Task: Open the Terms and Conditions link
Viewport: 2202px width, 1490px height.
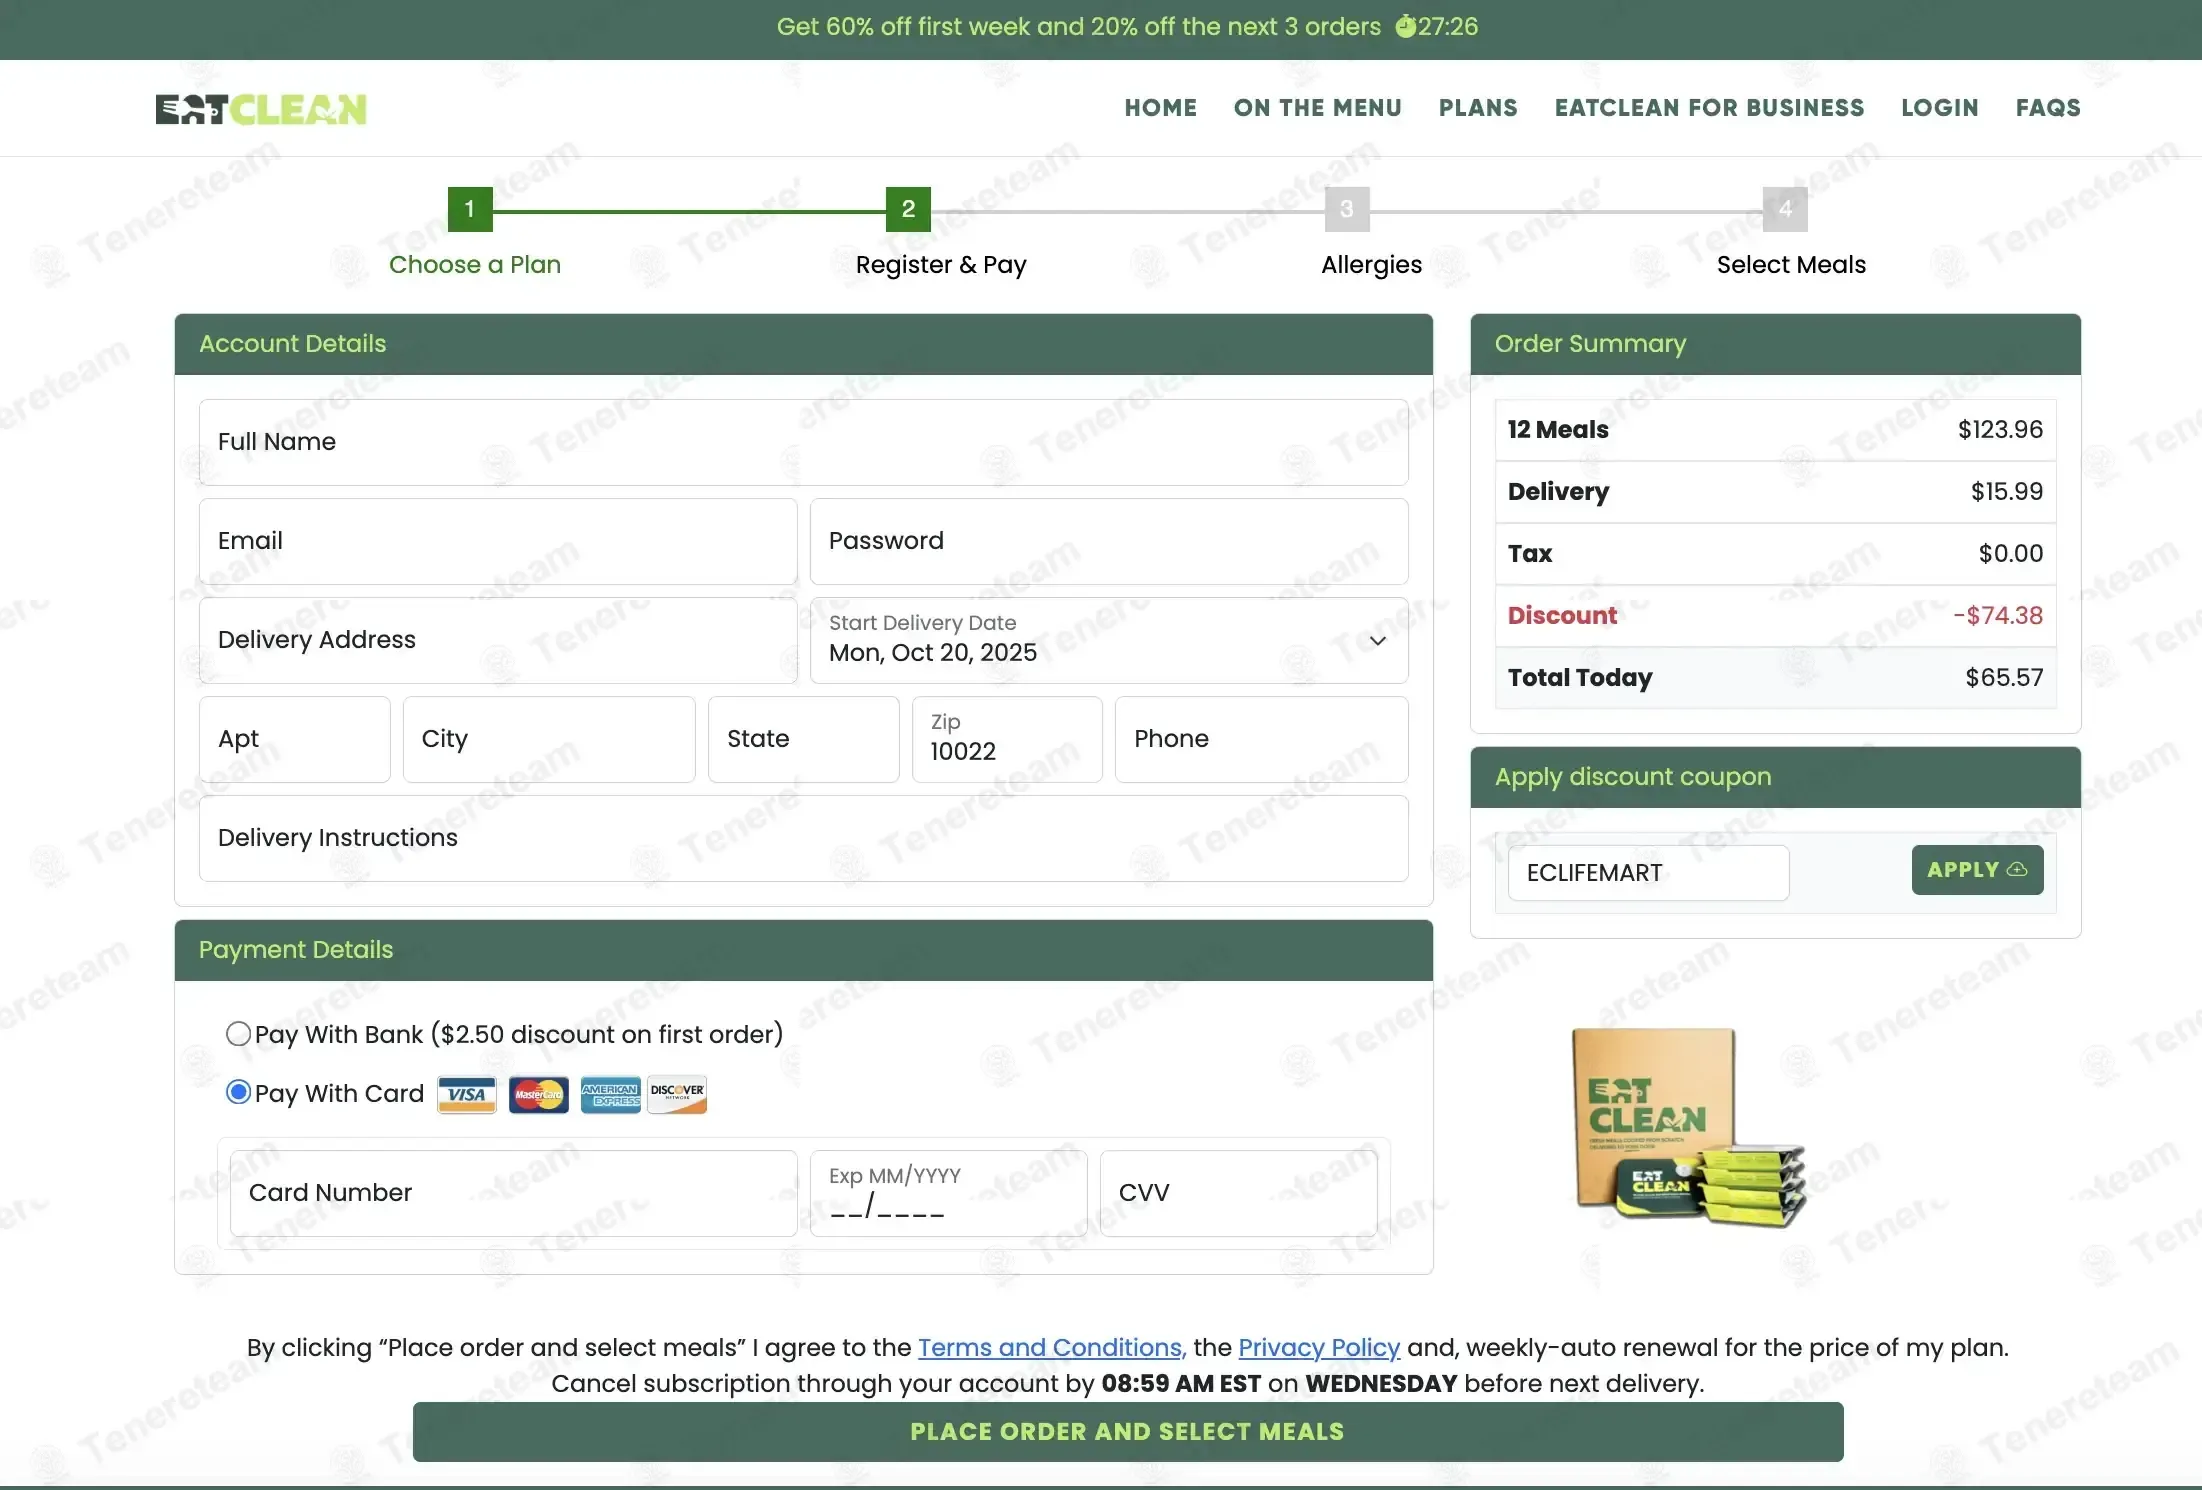Action: 1052,1348
